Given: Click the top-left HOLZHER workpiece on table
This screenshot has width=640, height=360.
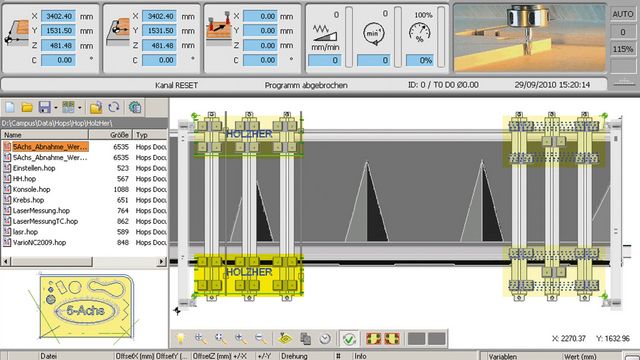Looking at the screenshot, I should tap(249, 136).
